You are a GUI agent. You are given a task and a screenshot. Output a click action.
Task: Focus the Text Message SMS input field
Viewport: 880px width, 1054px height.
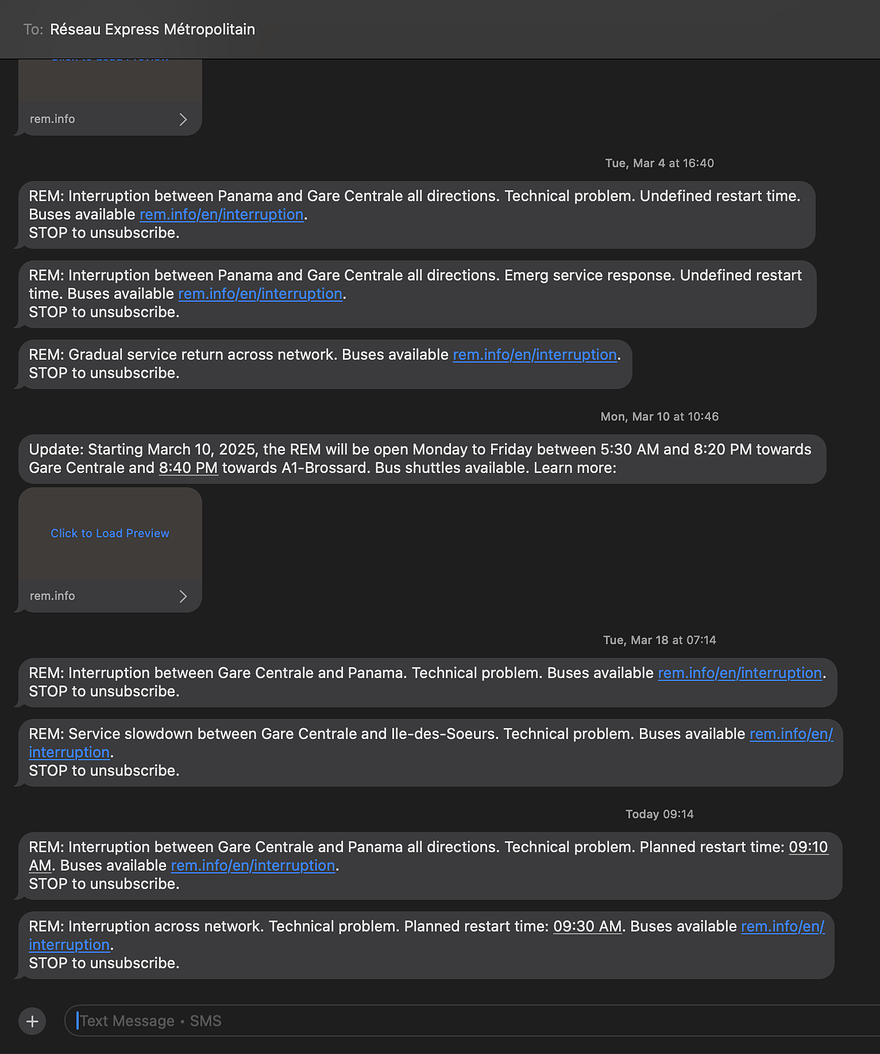pyautogui.click(x=470, y=1021)
